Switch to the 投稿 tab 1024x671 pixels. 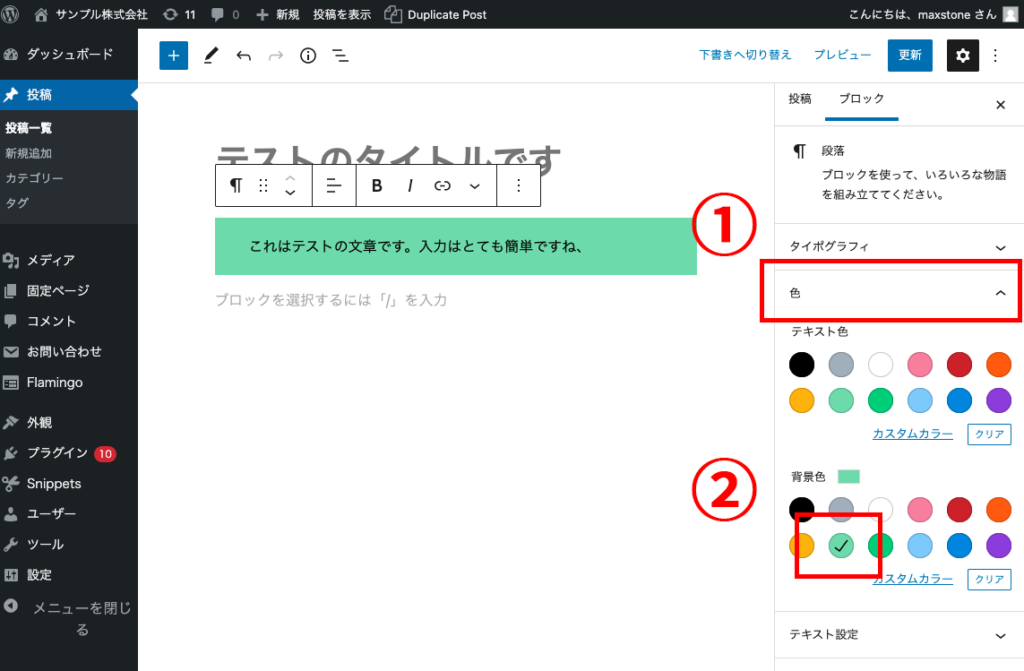(x=798, y=100)
